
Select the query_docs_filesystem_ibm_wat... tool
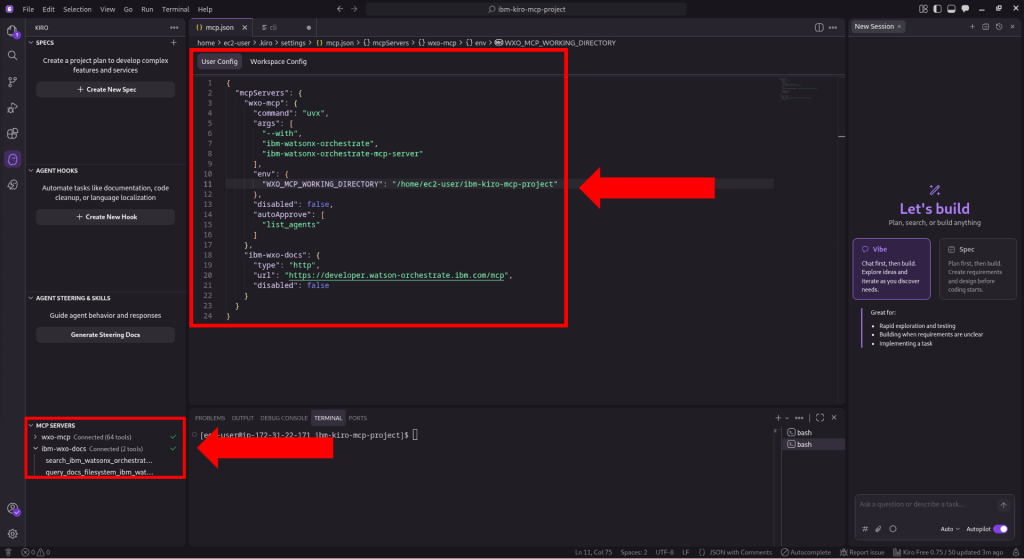click(99, 472)
